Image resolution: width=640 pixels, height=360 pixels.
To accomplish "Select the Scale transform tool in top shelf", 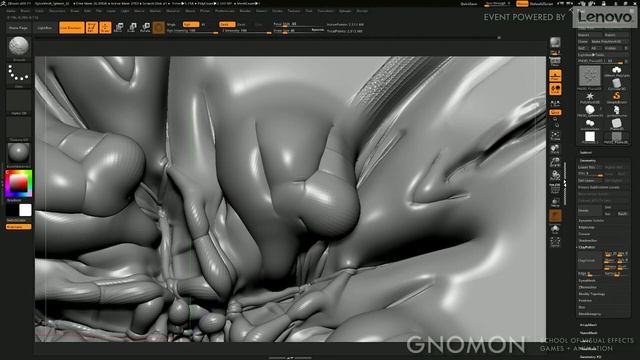I will click(x=132, y=27).
